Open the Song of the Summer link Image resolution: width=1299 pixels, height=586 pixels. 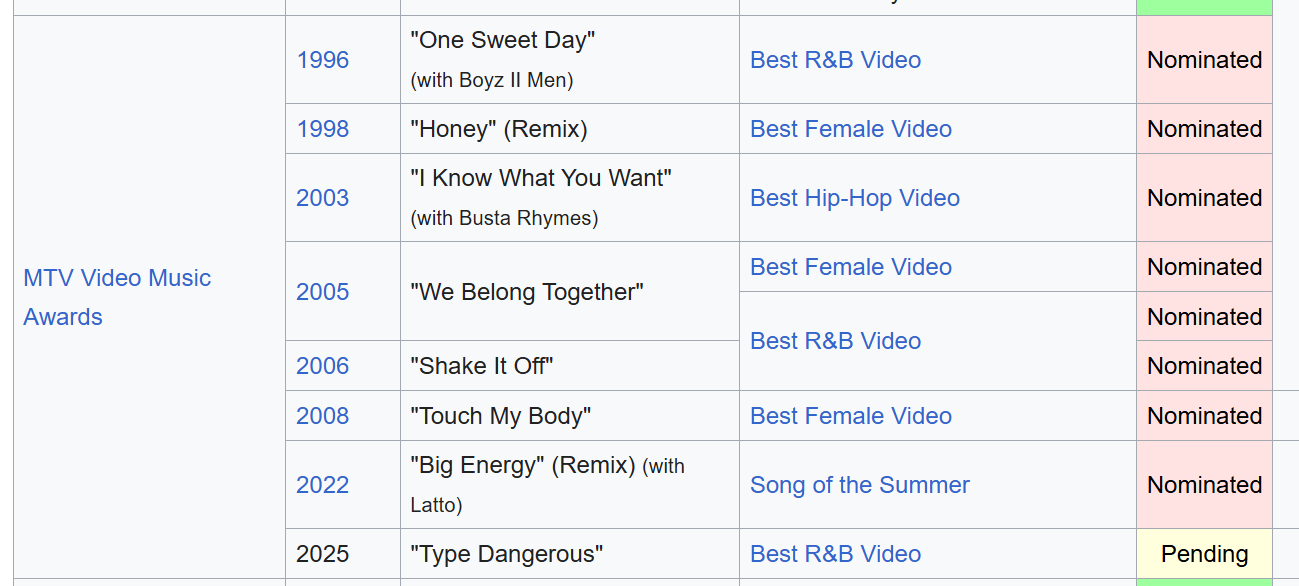[859, 485]
